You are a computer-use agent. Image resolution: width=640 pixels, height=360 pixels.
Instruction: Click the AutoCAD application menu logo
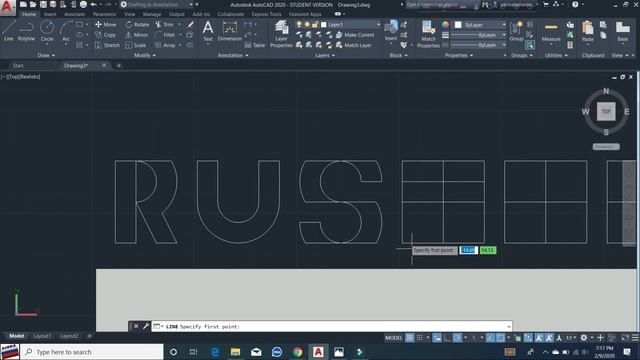click(7, 7)
